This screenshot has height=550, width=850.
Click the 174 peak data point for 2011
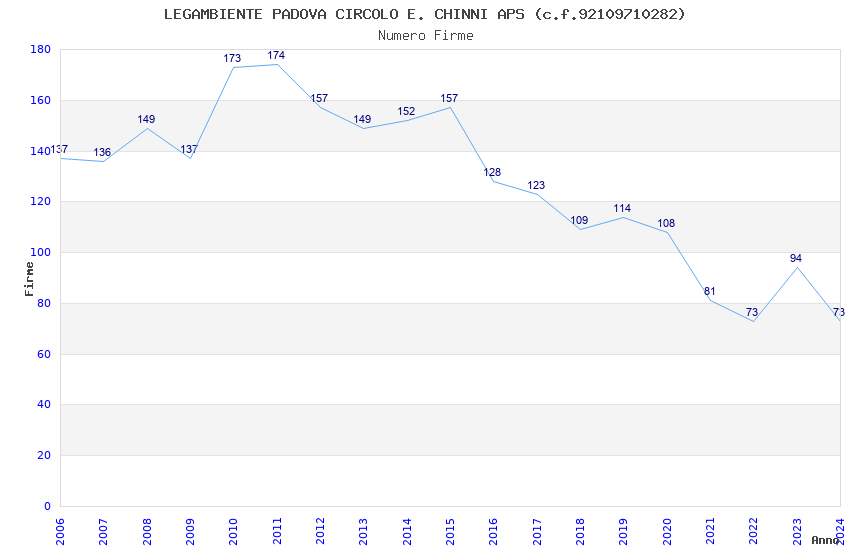[x=277, y=64]
